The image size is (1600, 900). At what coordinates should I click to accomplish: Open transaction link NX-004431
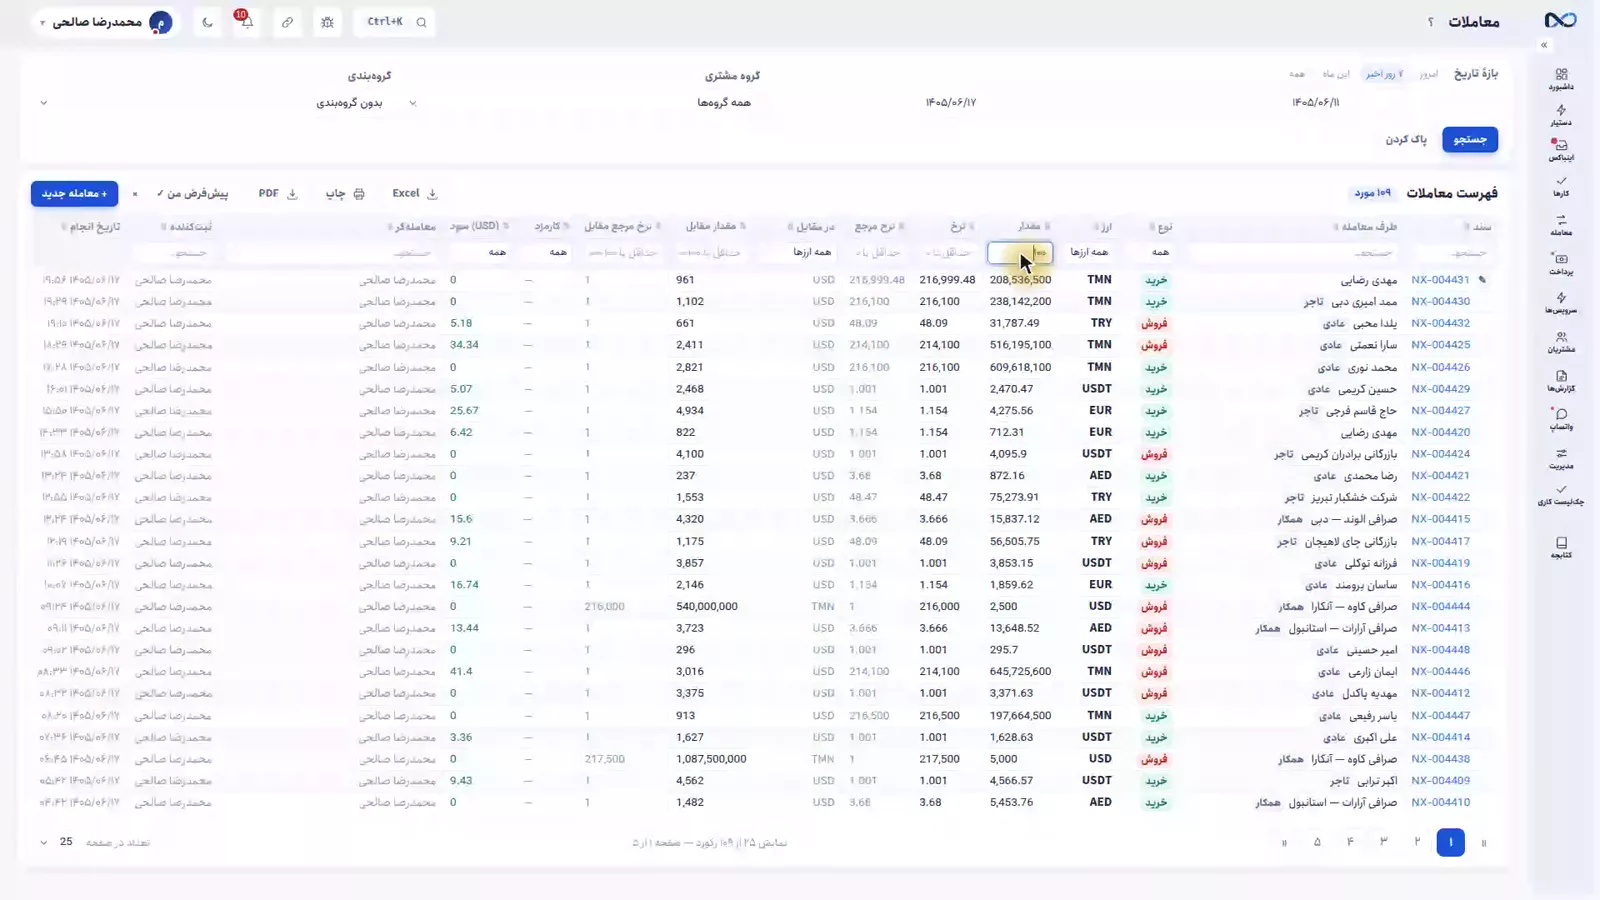coord(1440,280)
